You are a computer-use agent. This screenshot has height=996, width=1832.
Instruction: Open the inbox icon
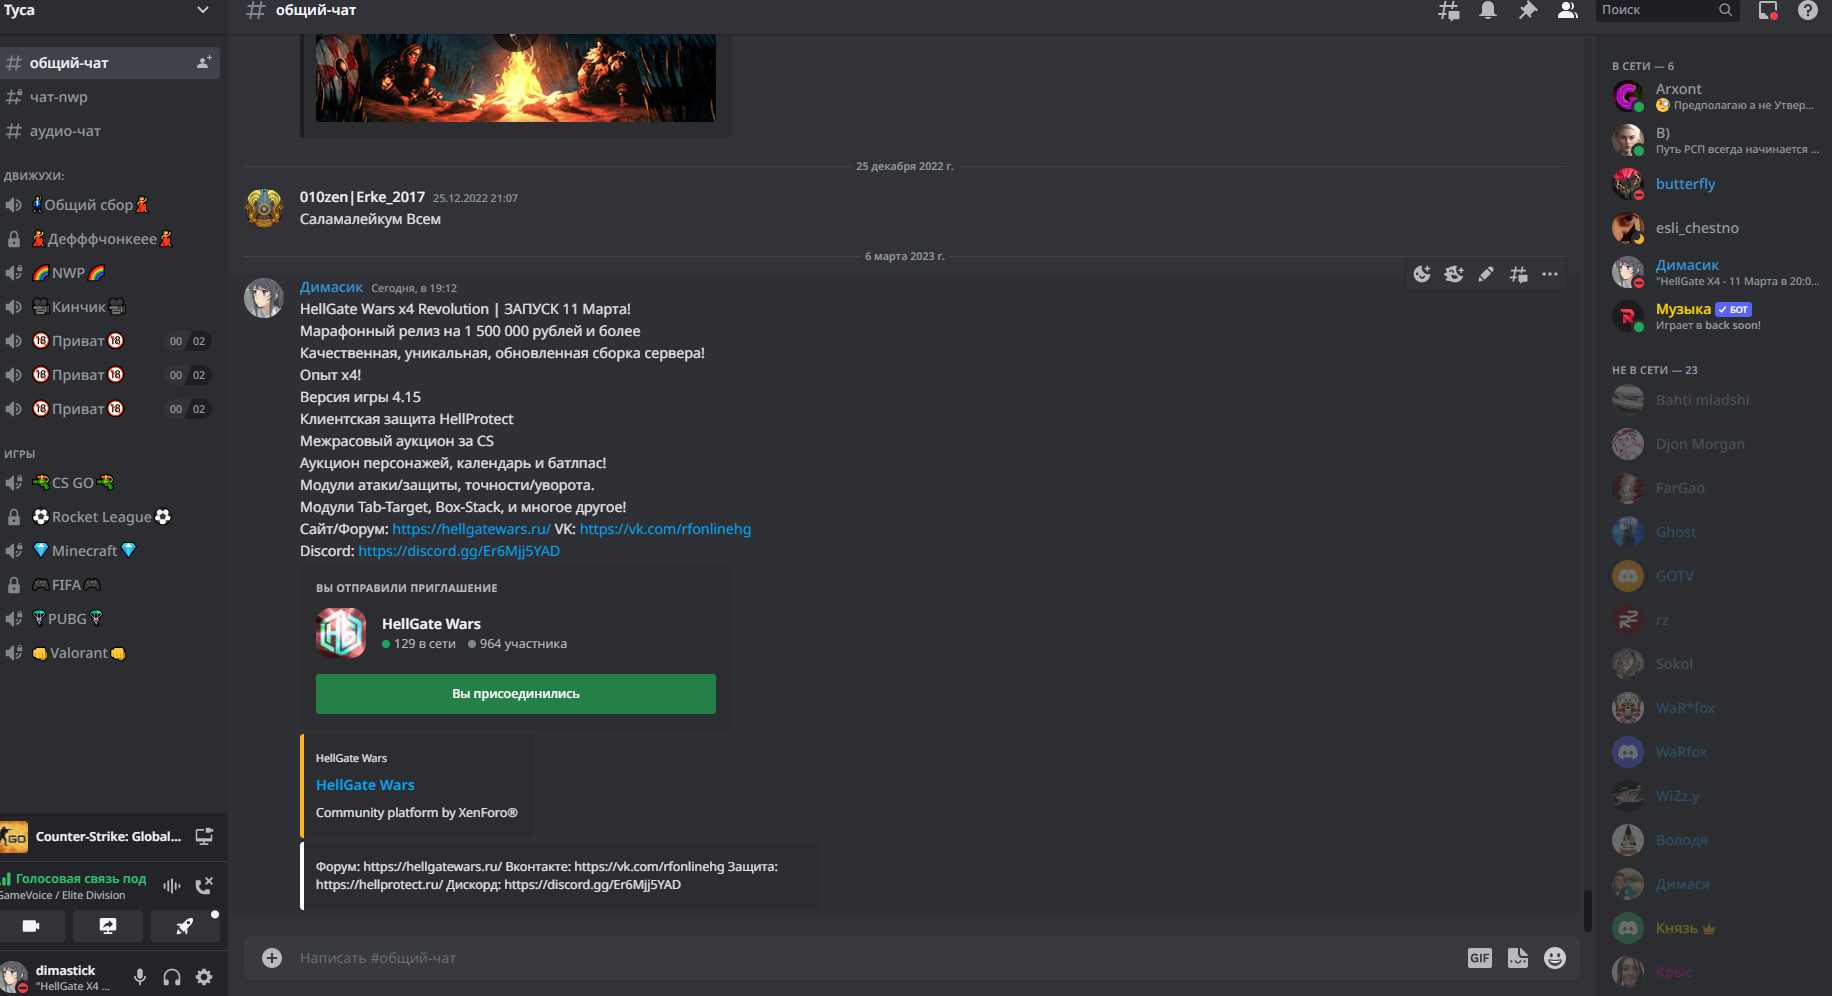[1768, 10]
